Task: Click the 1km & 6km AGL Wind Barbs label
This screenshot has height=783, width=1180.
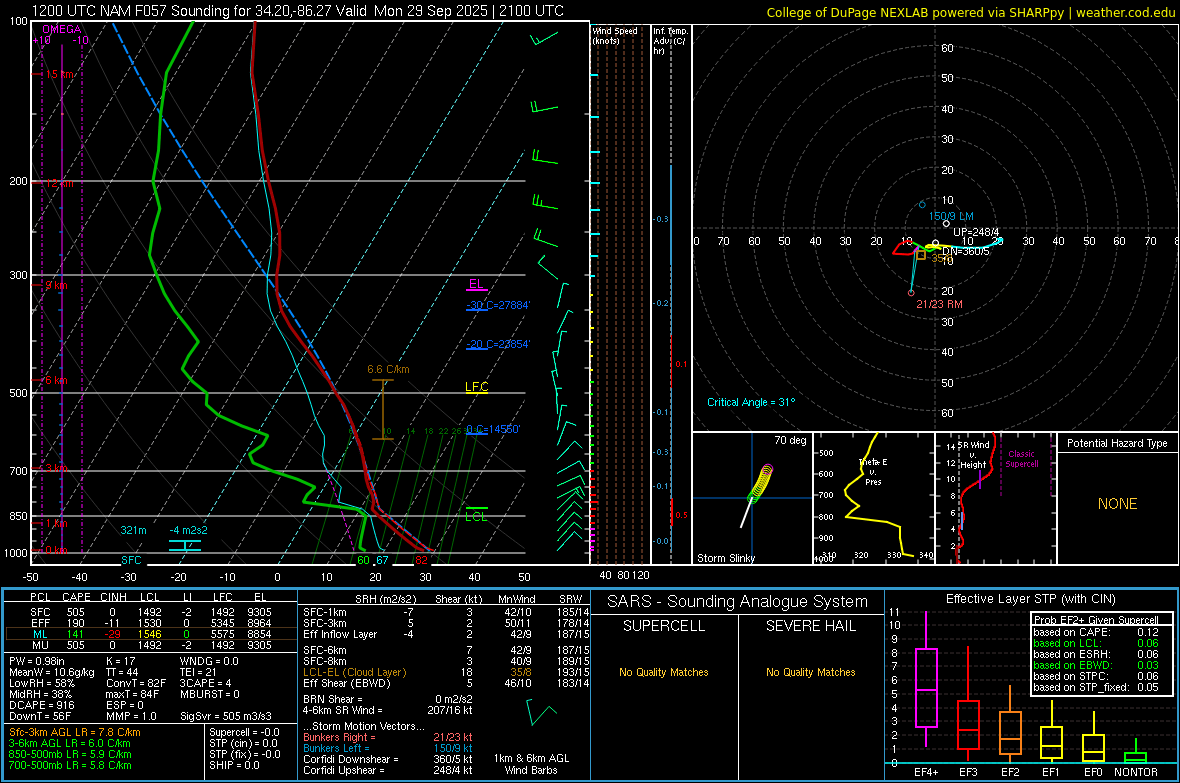Action: pos(531,764)
